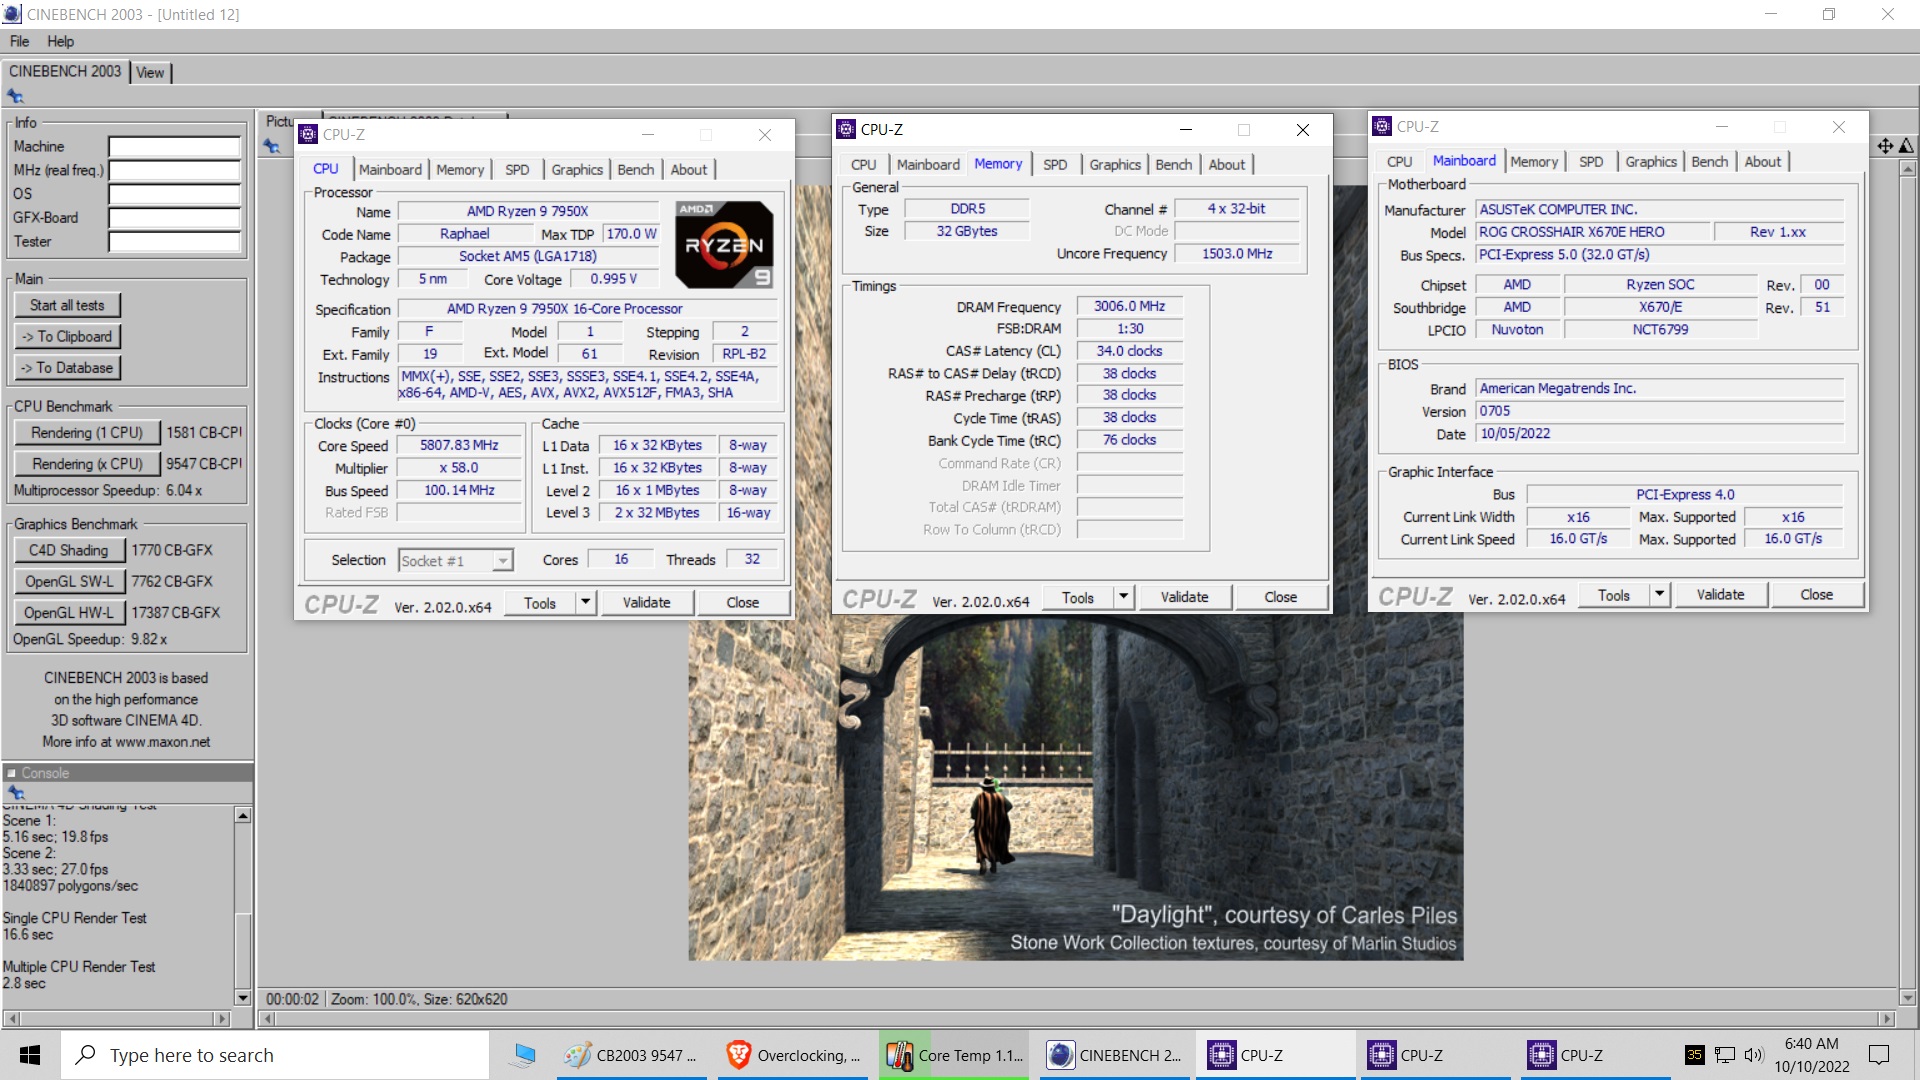This screenshot has width=1920, height=1080.
Task: Click the computer icon on the taskbar
Action: pos(524,1055)
